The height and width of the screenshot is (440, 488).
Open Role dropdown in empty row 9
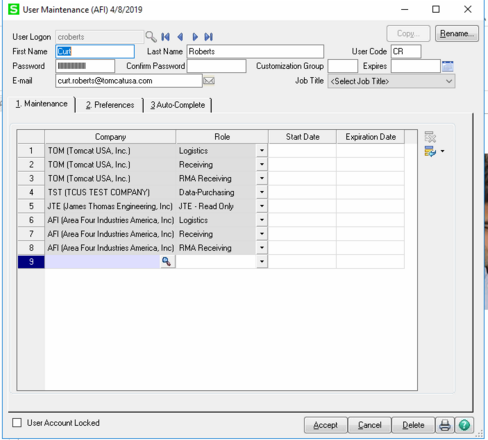click(x=262, y=262)
